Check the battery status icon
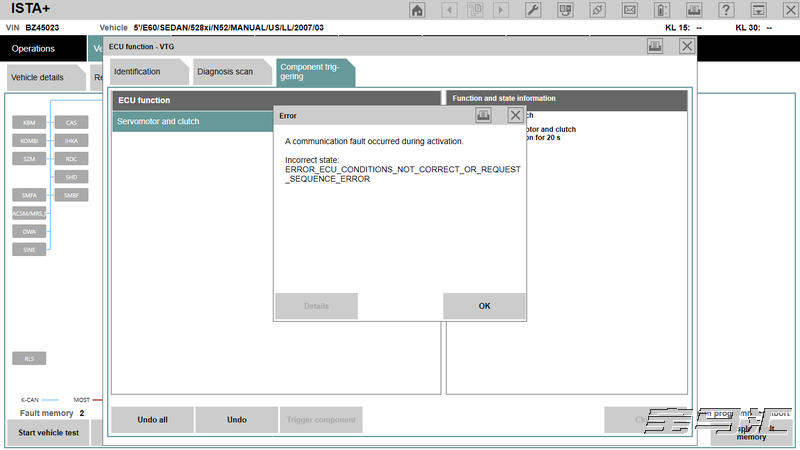The height and width of the screenshot is (450, 800). 662,10
